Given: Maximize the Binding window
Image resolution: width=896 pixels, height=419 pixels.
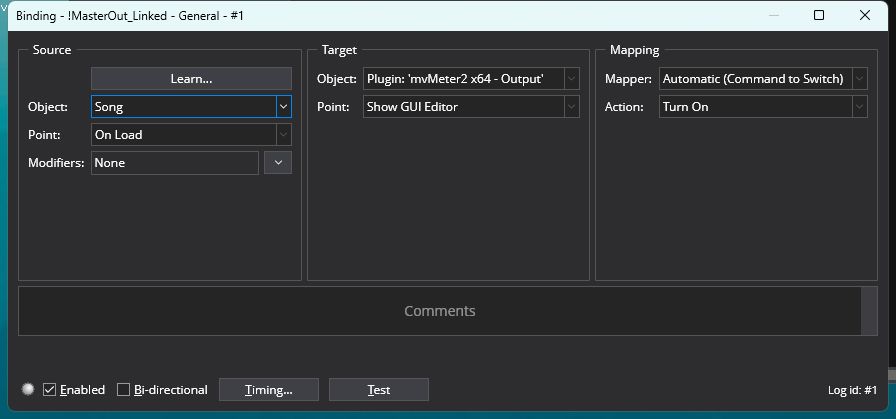Looking at the screenshot, I should coord(819,15).
